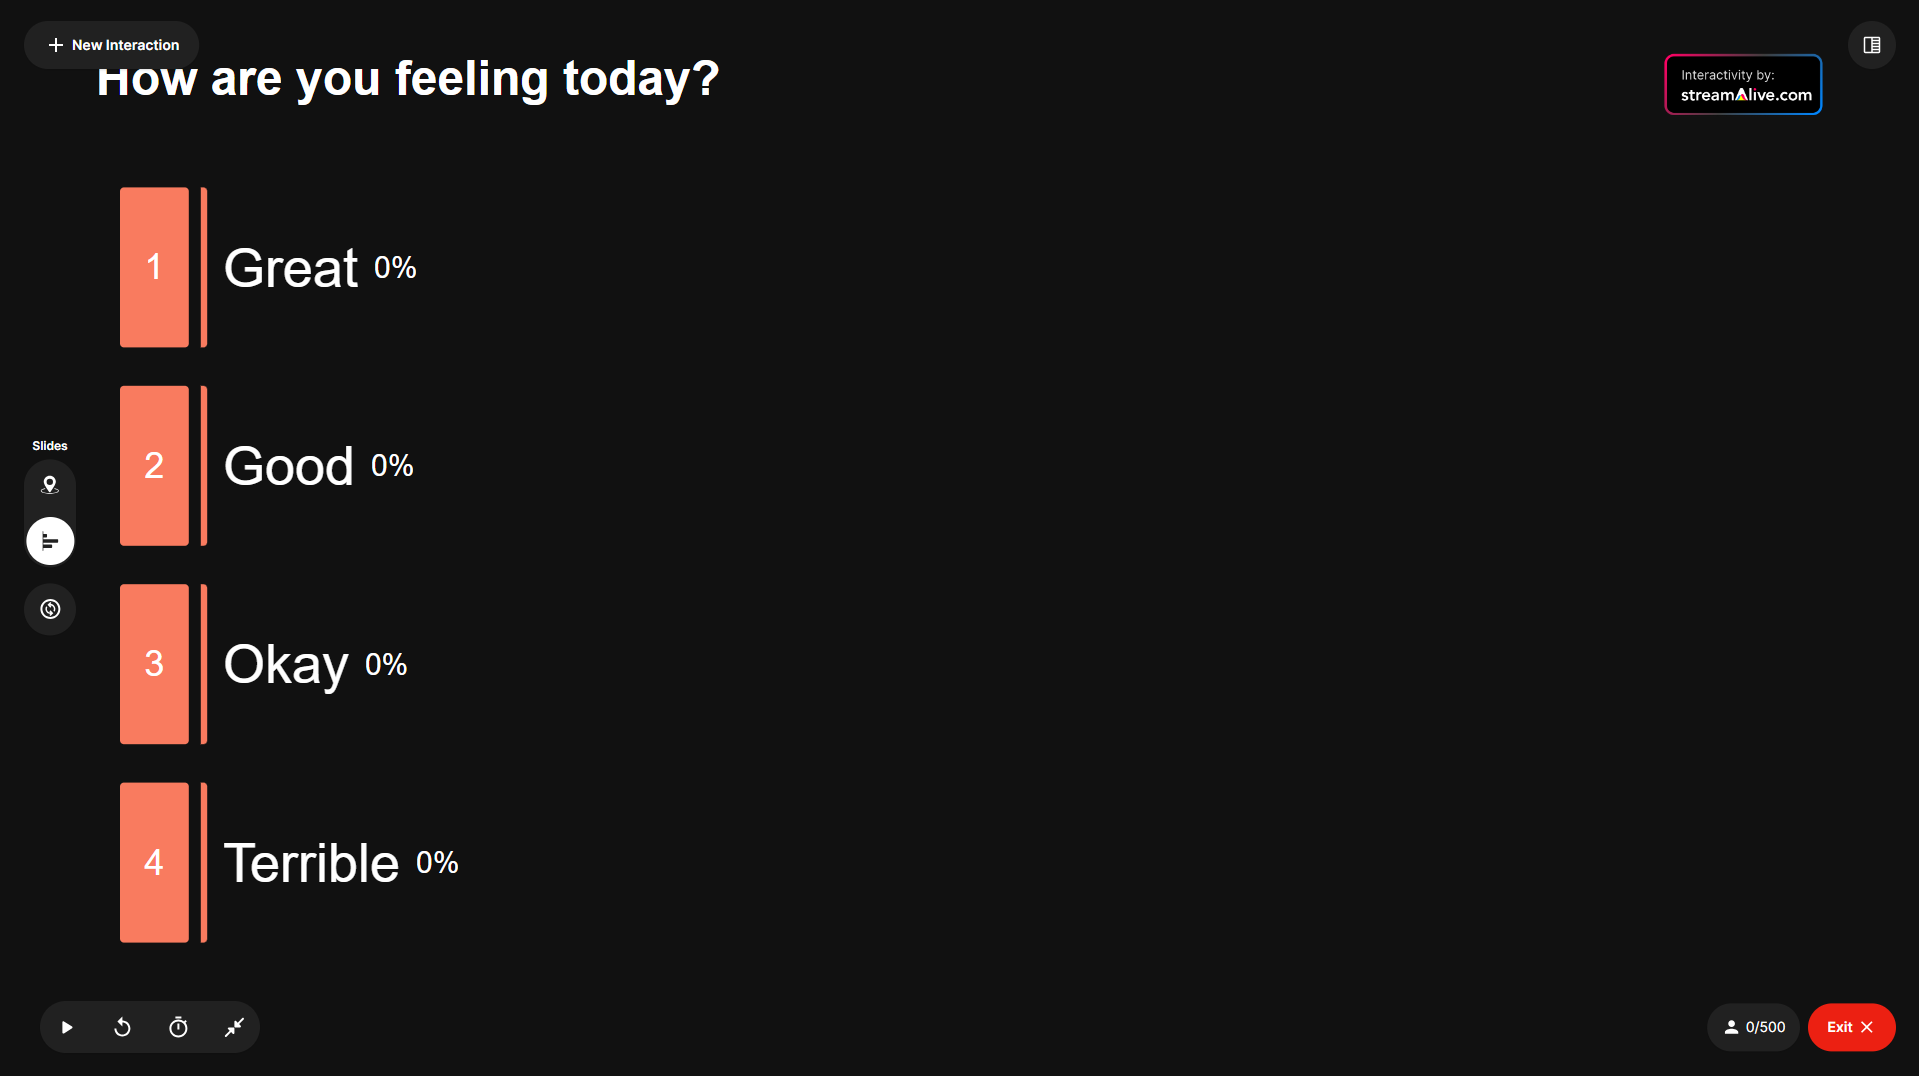Click the Good poll option label

click(288, 466)
